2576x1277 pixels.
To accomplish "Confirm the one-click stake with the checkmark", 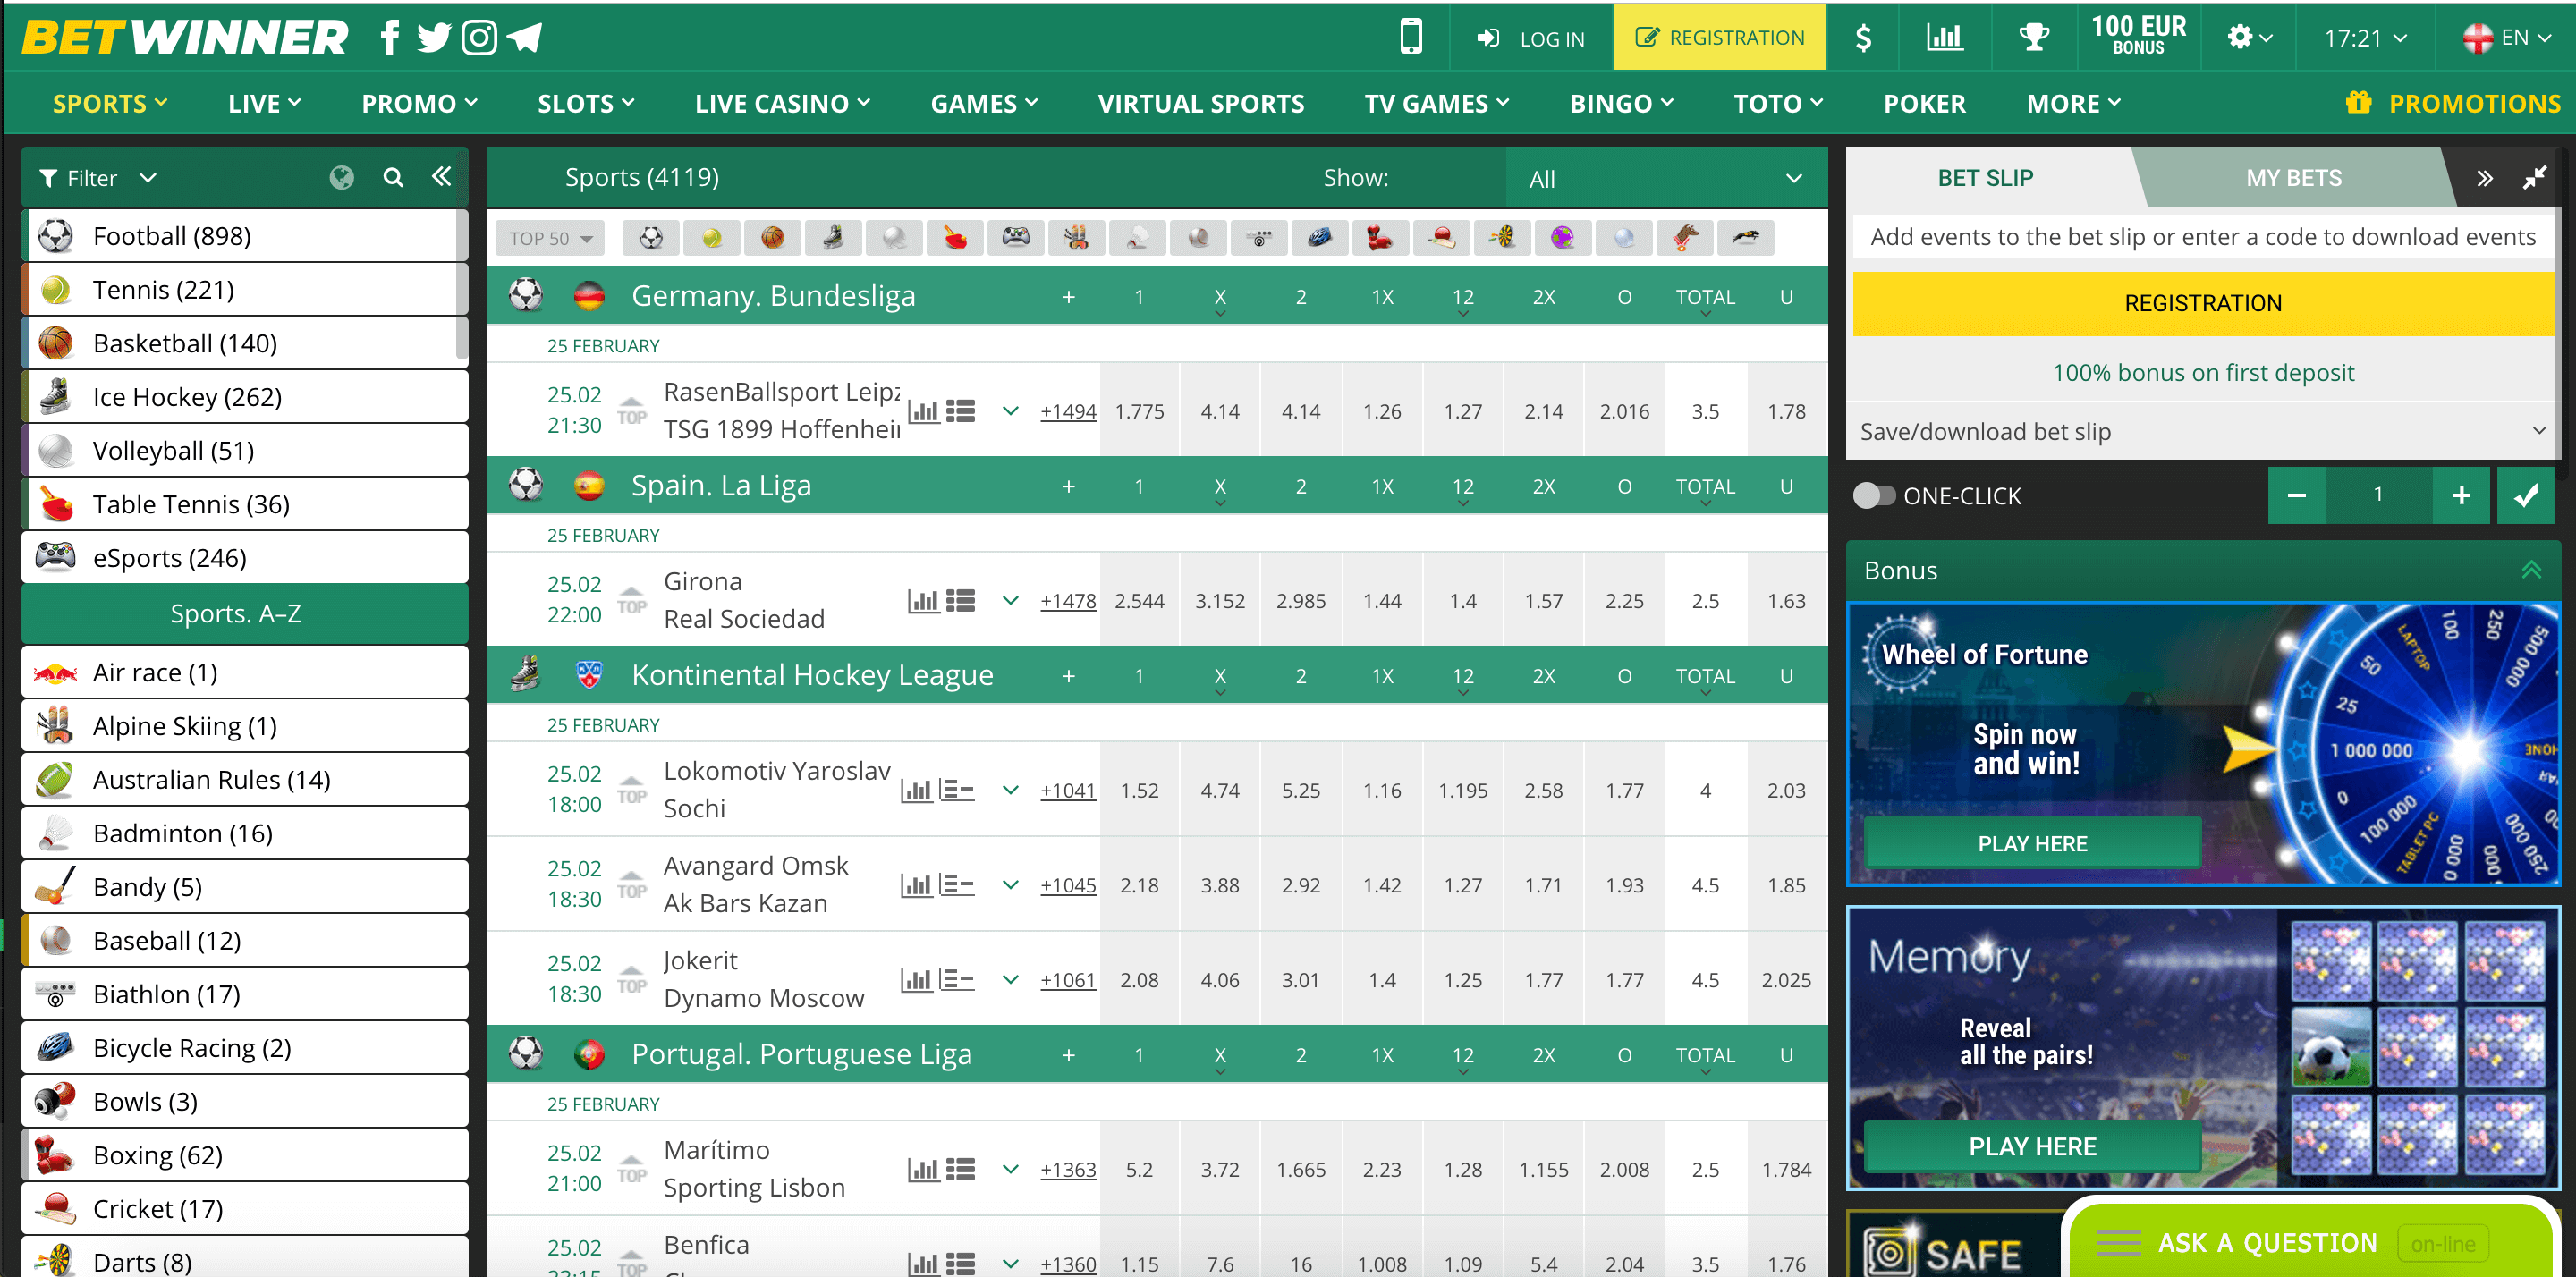I will coord(2526,495).
